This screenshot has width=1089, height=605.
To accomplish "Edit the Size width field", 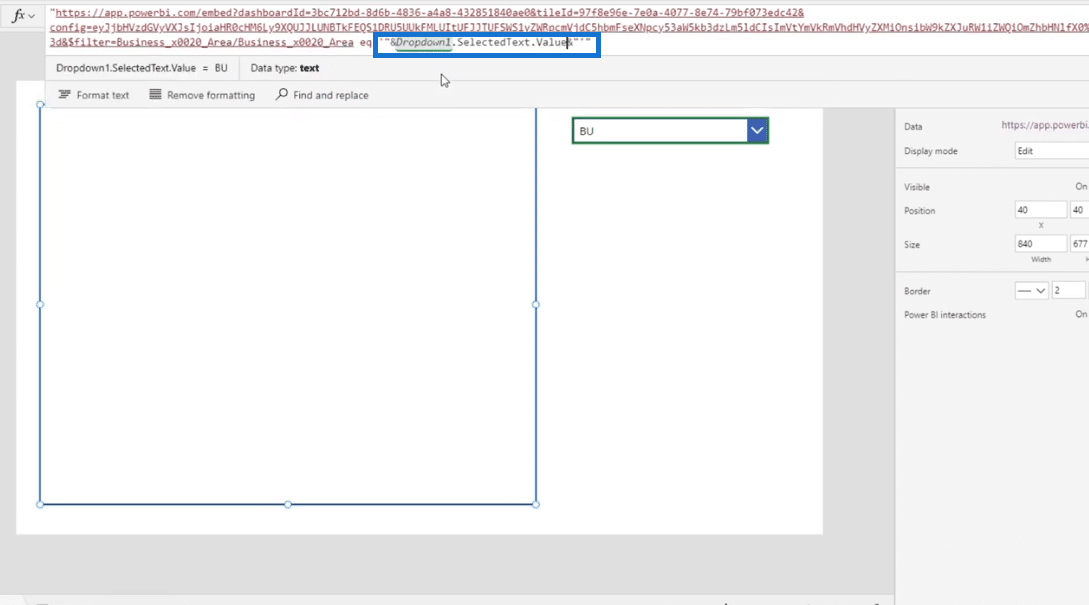I will tap(1040, 244).
